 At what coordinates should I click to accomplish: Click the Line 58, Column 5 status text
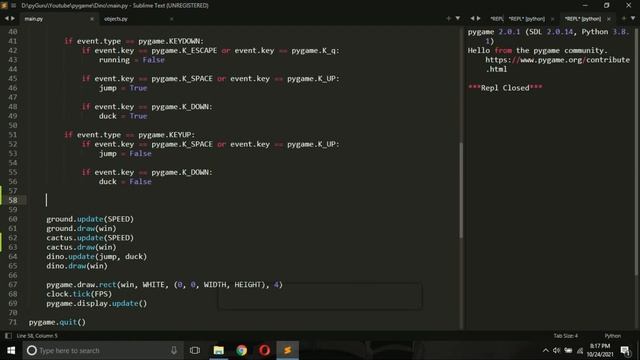(37, 336)
